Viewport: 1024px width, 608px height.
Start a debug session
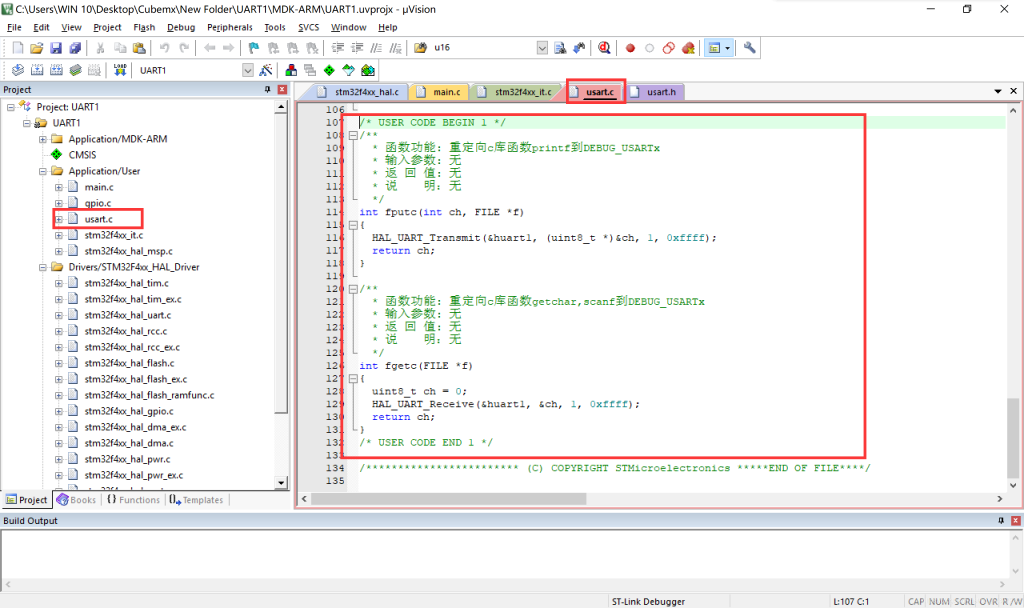(604, 47)
